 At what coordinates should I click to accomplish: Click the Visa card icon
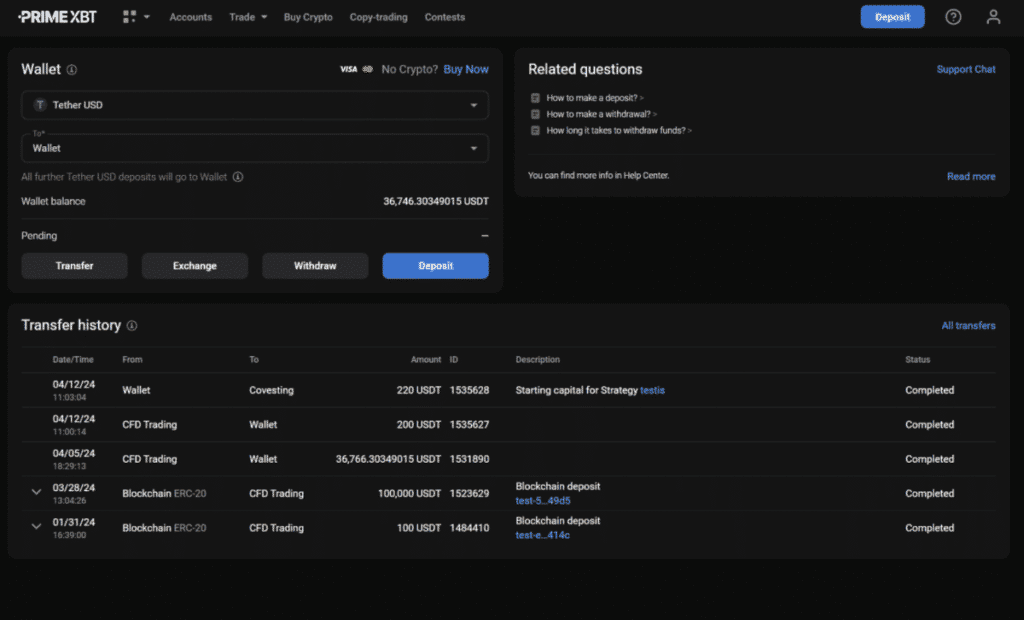click(348, 70)
